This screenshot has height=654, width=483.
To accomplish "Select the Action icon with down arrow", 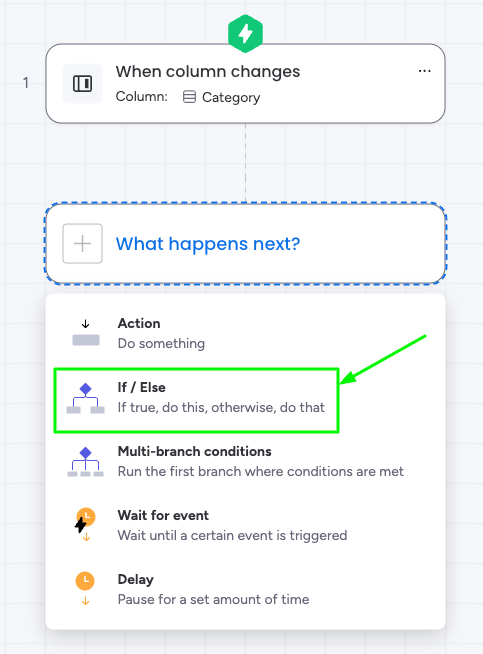I will [86, 333].
